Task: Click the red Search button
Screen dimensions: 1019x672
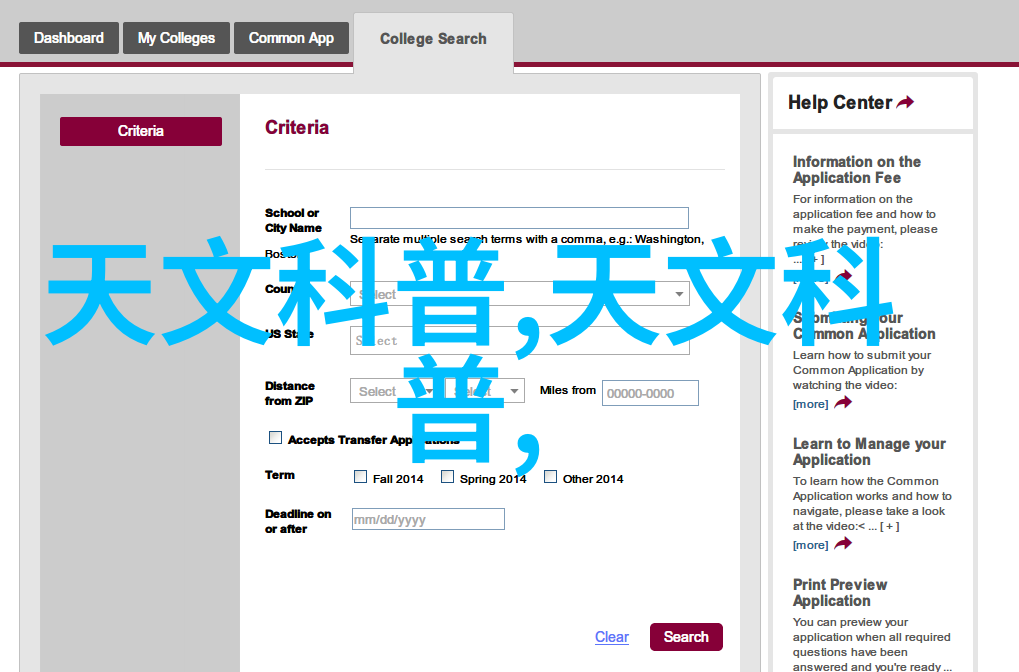Action: click(x=686, y=637)
